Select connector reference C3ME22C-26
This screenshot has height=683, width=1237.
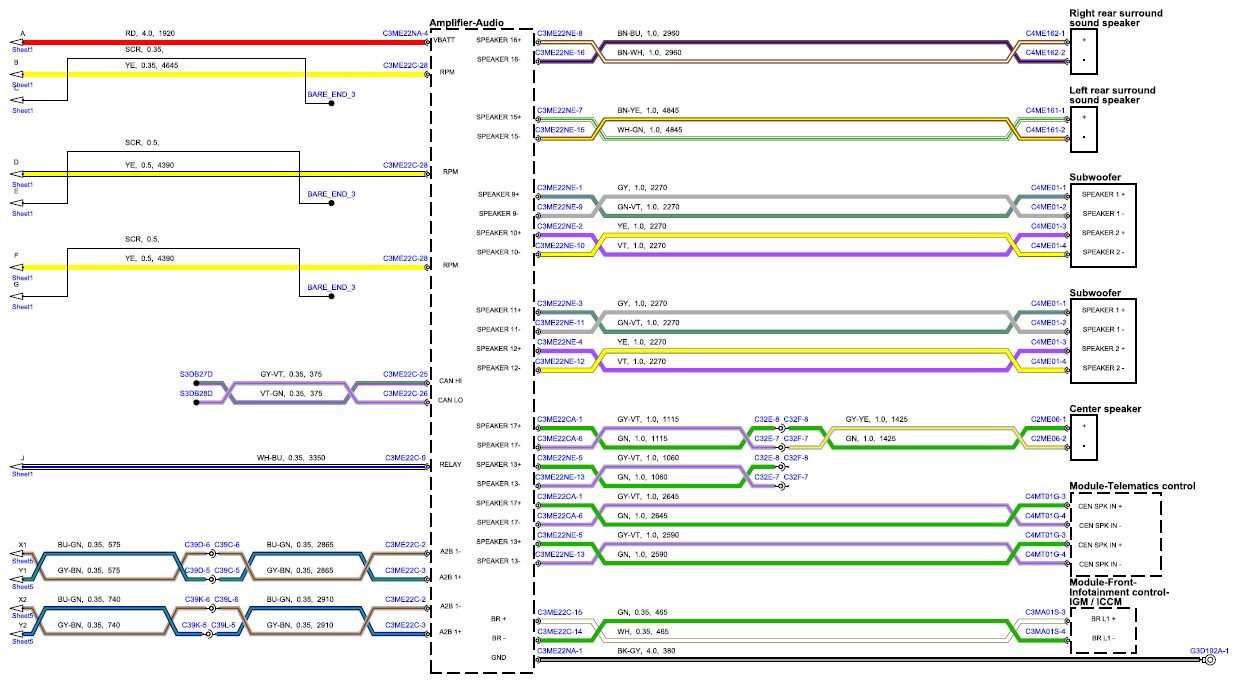[405, 393]
